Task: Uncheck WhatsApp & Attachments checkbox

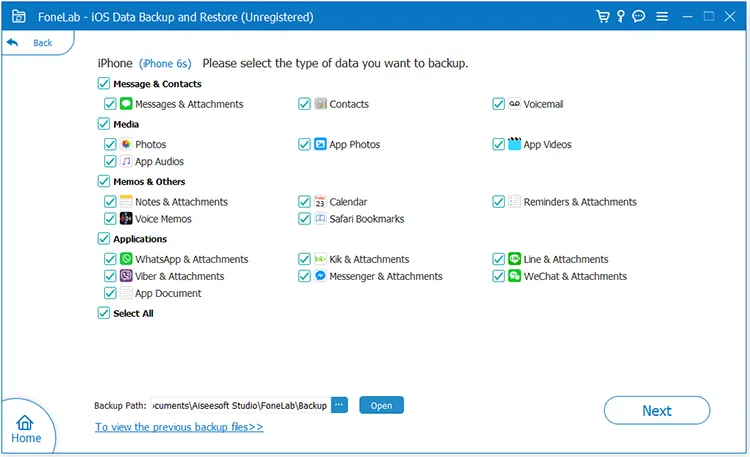Action: click(110, 258)
